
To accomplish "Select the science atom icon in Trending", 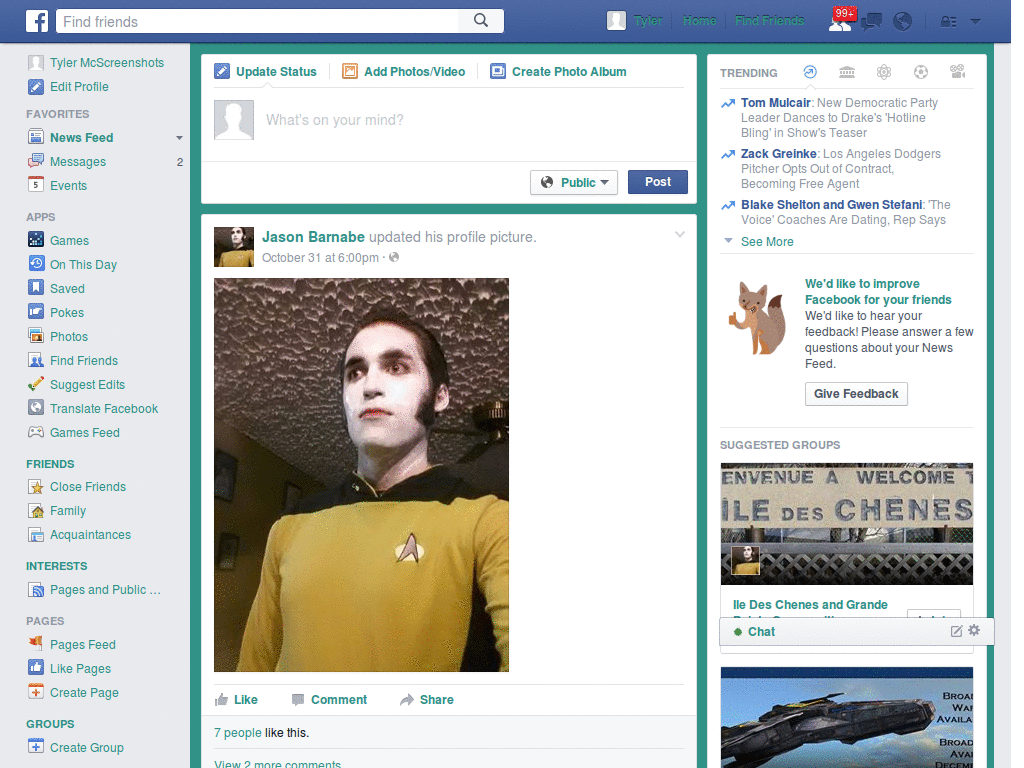I will [884, 72].
